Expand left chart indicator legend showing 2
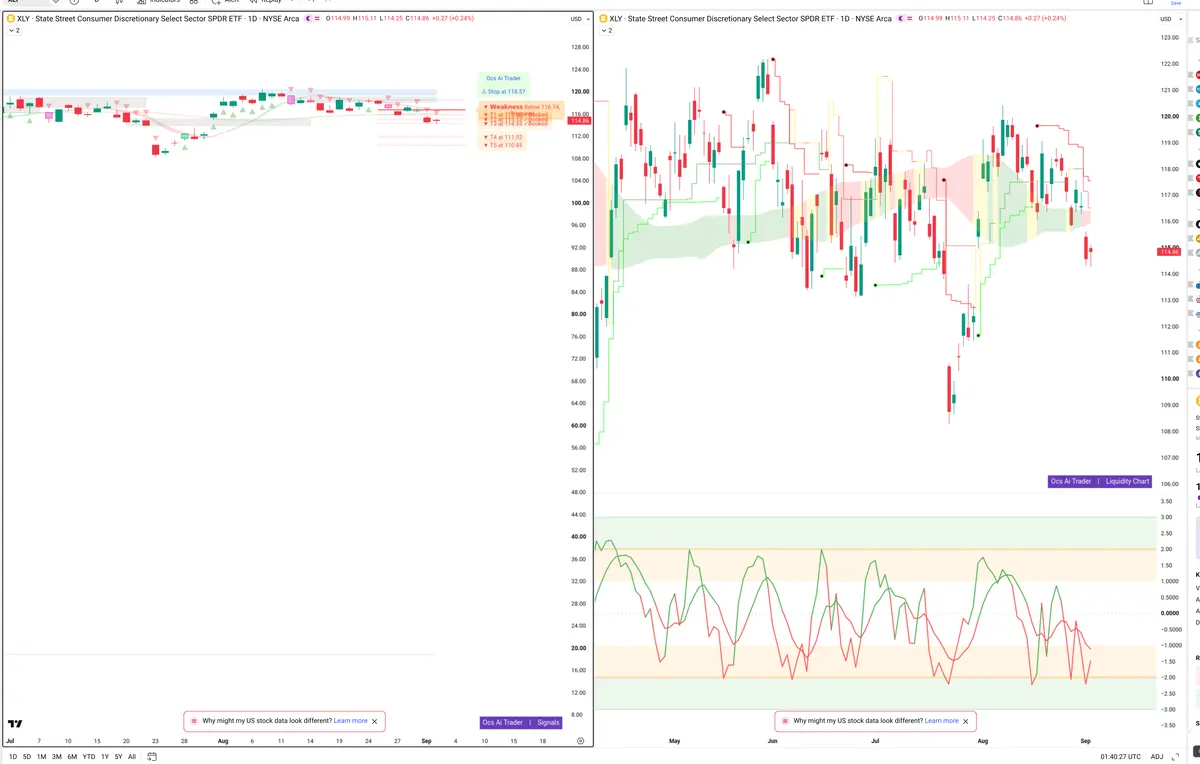The width and height of the screenshot is (1200, 764). [13, 31]
